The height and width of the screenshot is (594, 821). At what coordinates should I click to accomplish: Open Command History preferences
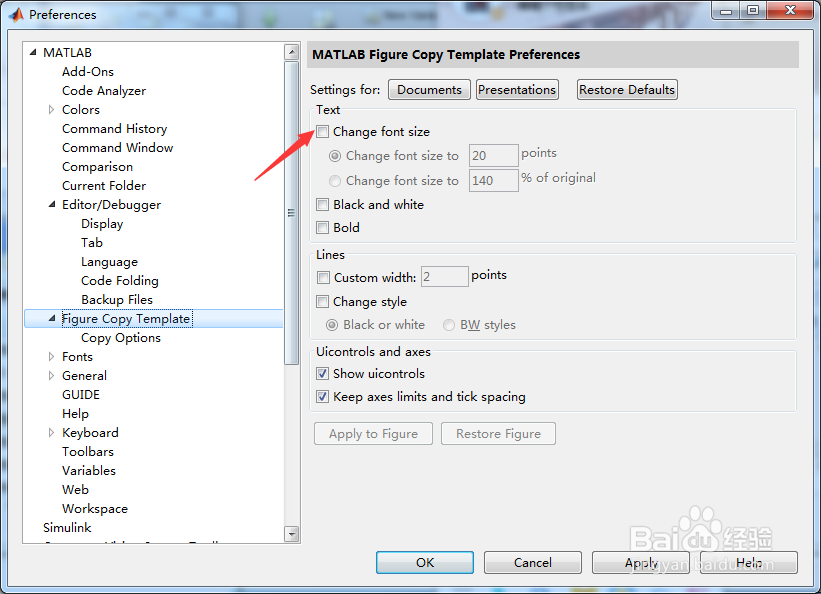(114, 129)
